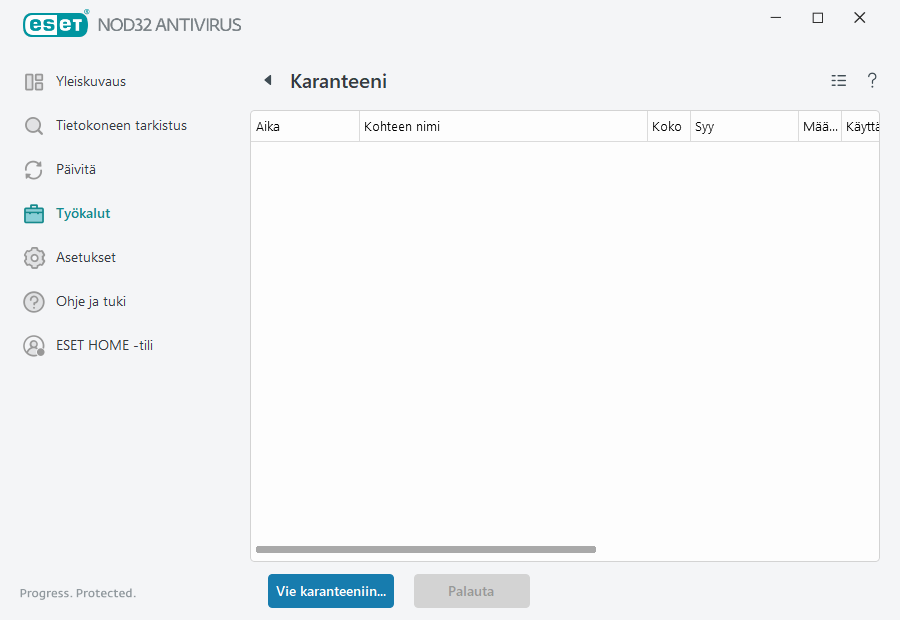
Task: Click the Päivitä update icon
Action: click(35, 169)
